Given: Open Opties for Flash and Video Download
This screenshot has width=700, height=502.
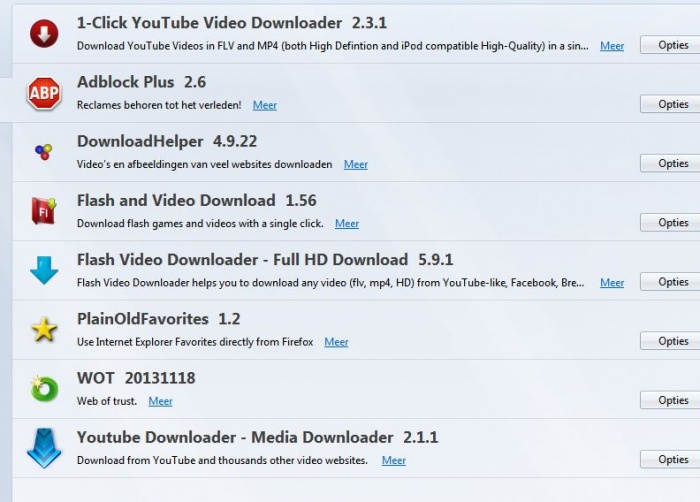Looking at the screenshot, I should coord(670,222).
